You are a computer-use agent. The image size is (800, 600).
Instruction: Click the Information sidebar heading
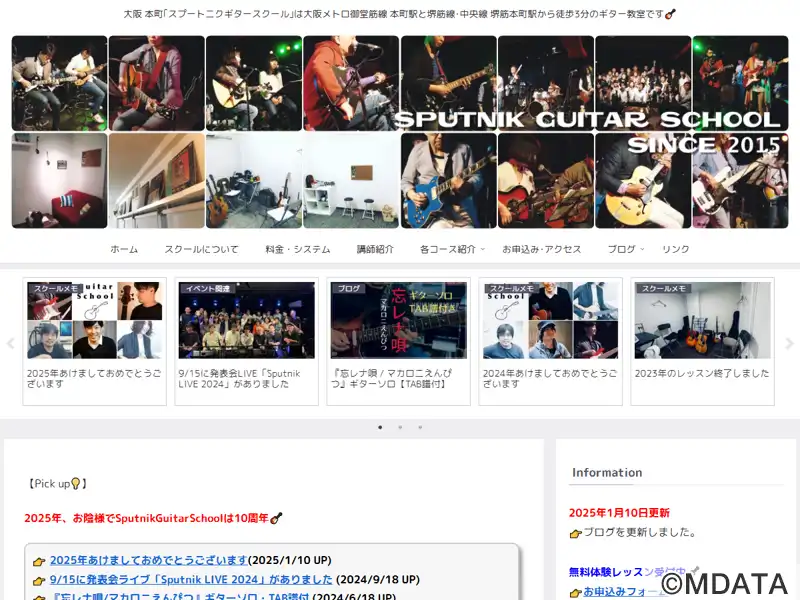[607, 472]
